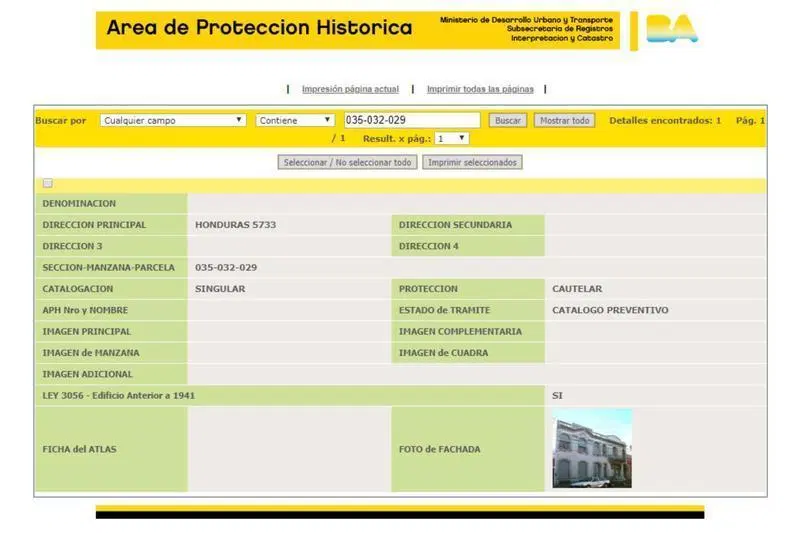Click 'Seleccionar / No seleccionar todo' button
The width and height of the screenshot is (800, 533).
347,162
